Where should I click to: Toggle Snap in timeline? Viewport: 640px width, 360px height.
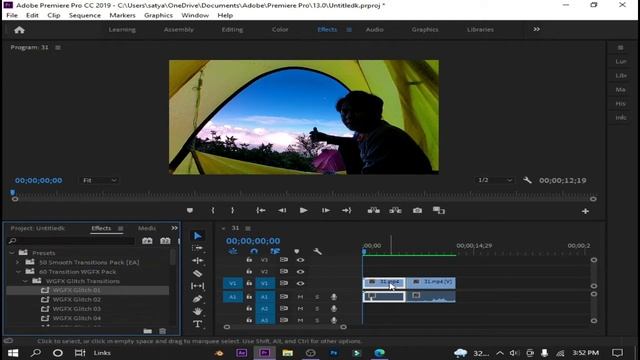[x=254, y=251]
